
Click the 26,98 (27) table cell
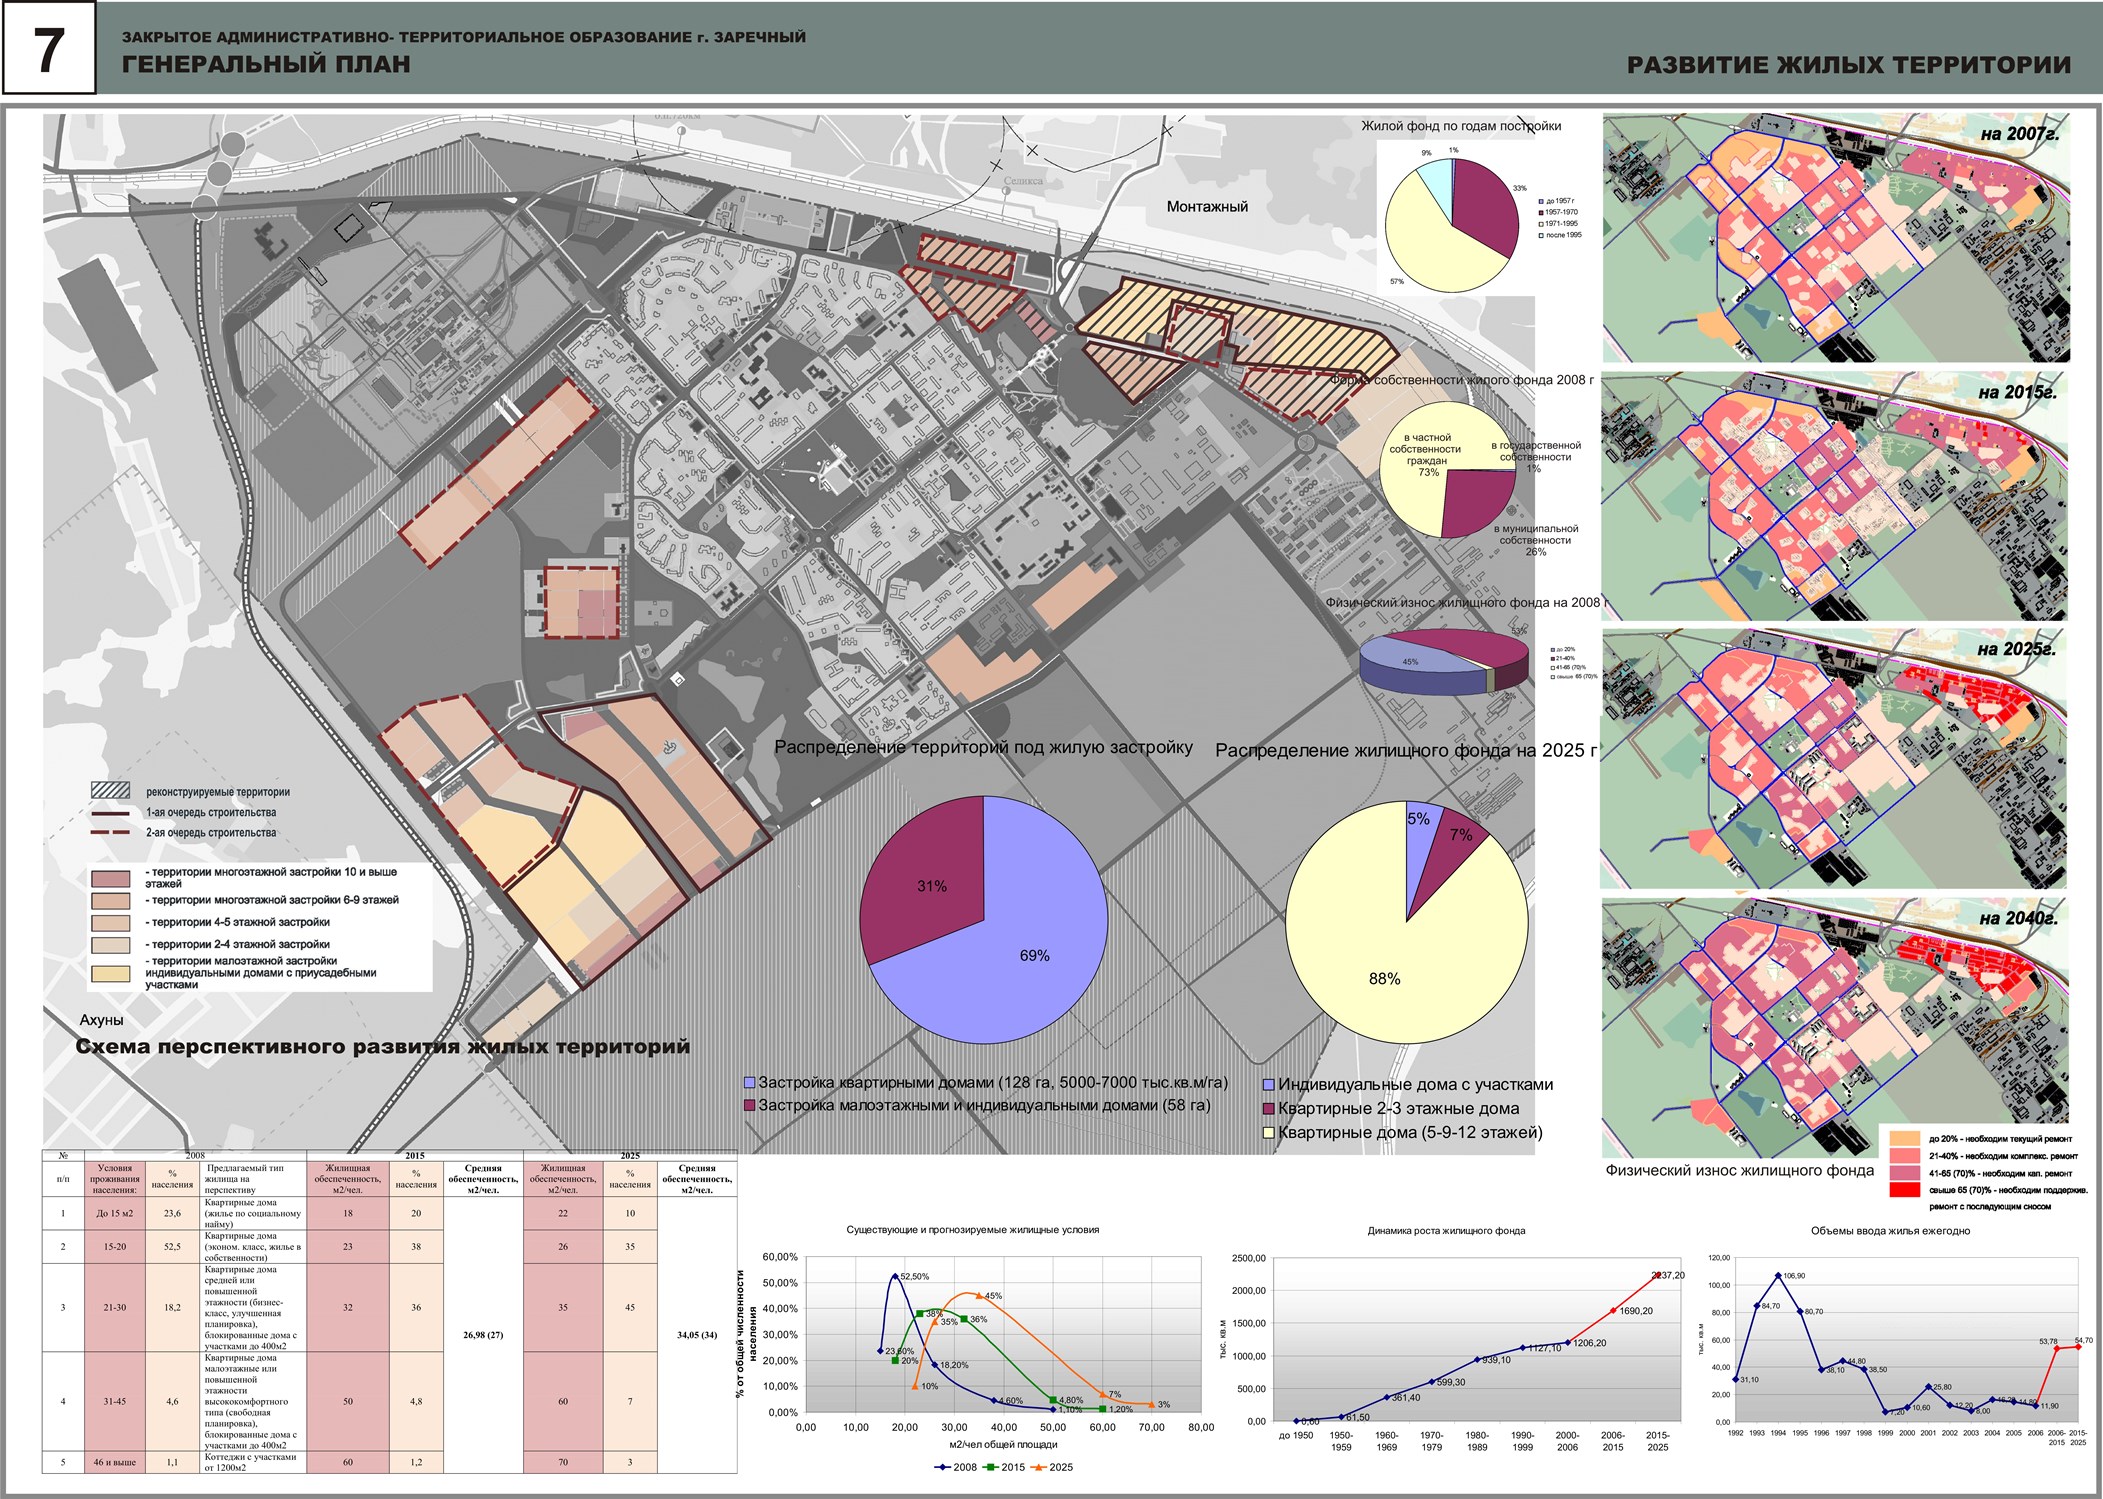point(483,1335)
